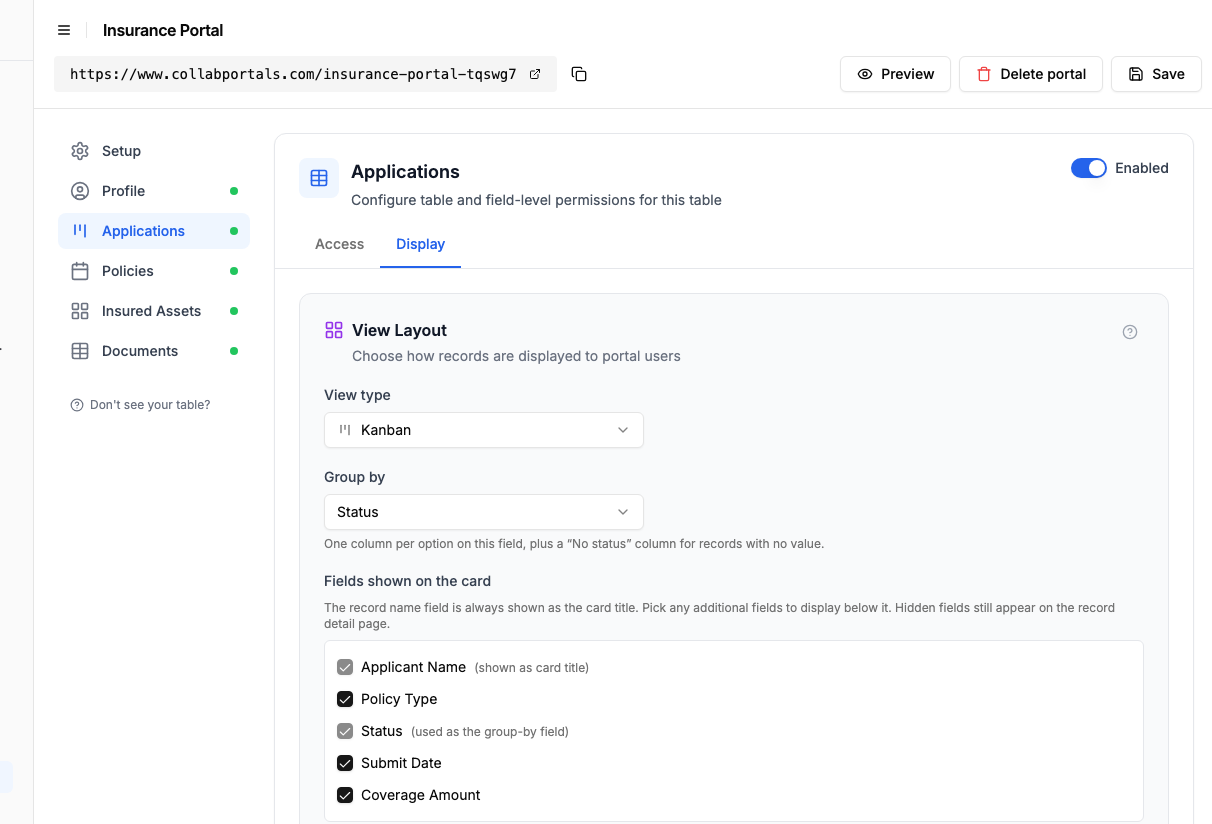Click the Delete portal button
This screenshot has height=824, width=1212.
point(1031,74)
